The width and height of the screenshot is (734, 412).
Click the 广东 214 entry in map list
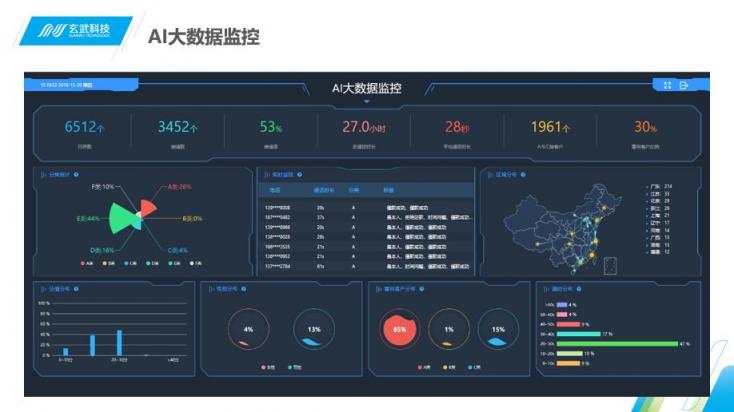pyautogui.click(x=660, y=186)
